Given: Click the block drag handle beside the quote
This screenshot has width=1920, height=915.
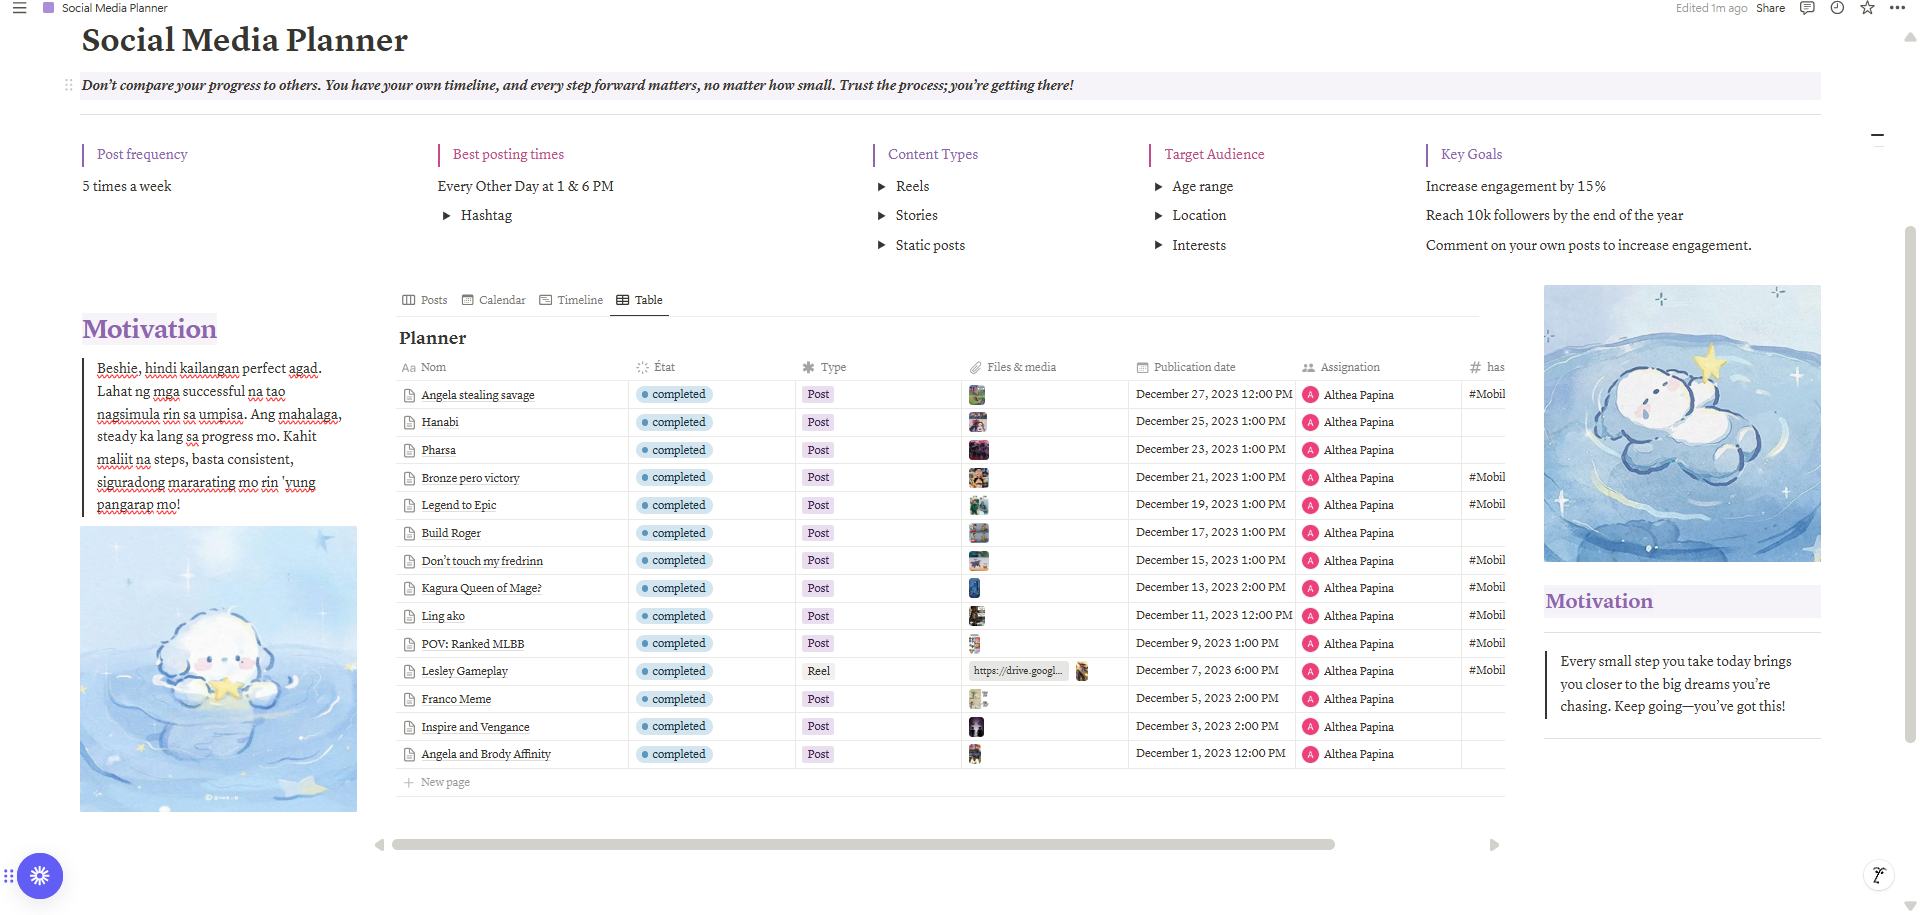Looking at the screenshot, I should coord(68,85).
